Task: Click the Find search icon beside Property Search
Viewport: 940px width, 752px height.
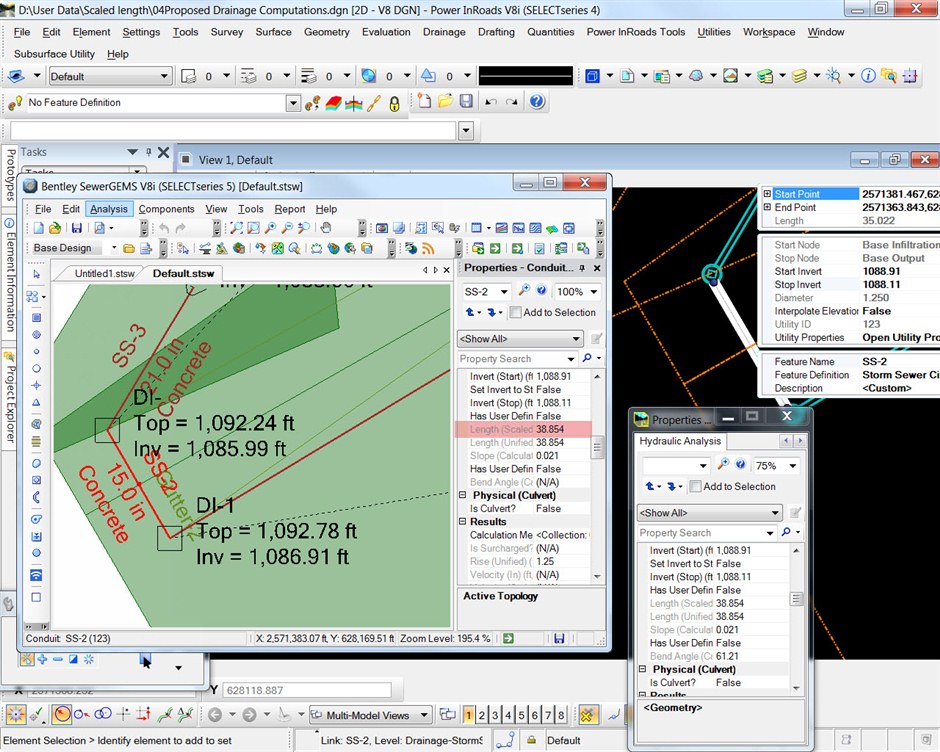Action: coord(587,358)
